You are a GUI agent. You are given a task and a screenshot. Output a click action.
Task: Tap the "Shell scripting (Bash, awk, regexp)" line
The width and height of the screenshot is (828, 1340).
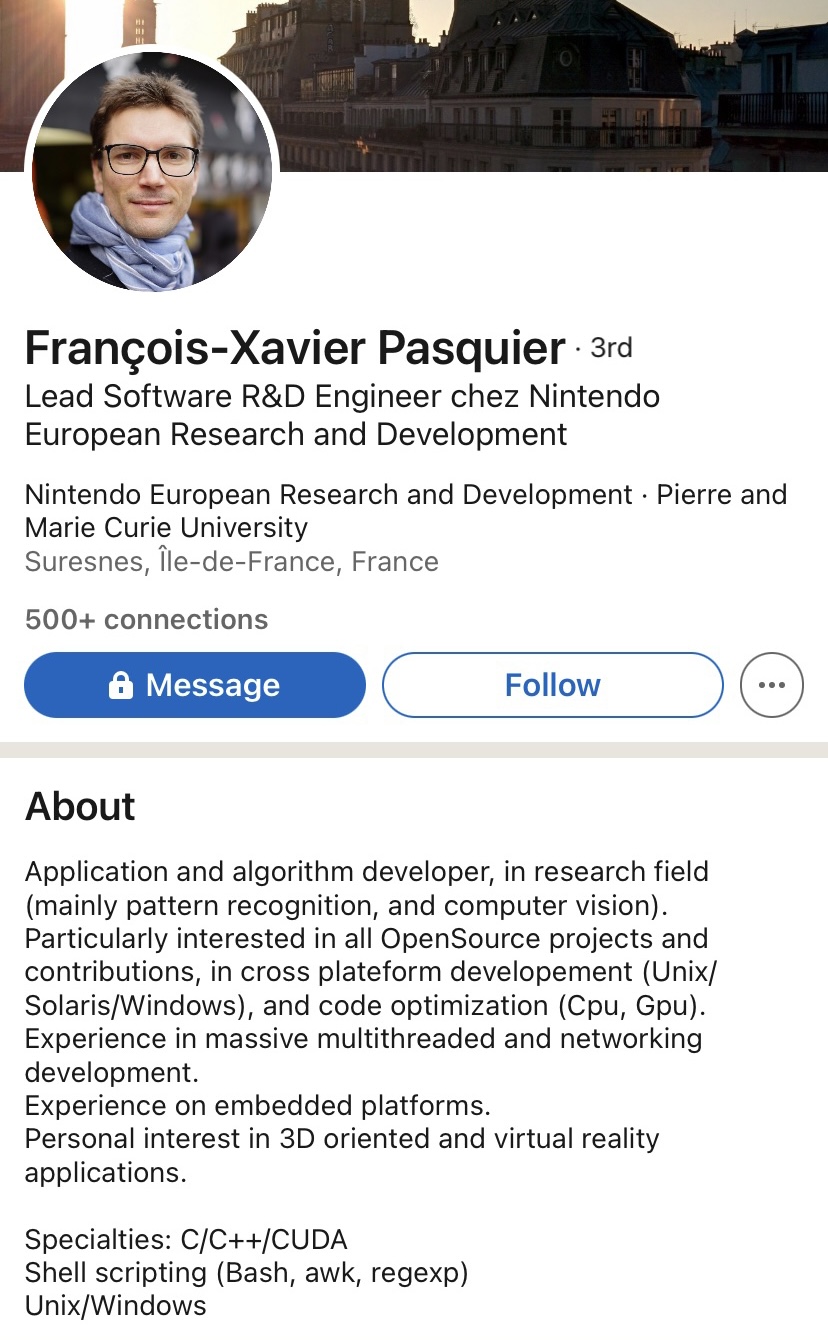coord(246,1273)
